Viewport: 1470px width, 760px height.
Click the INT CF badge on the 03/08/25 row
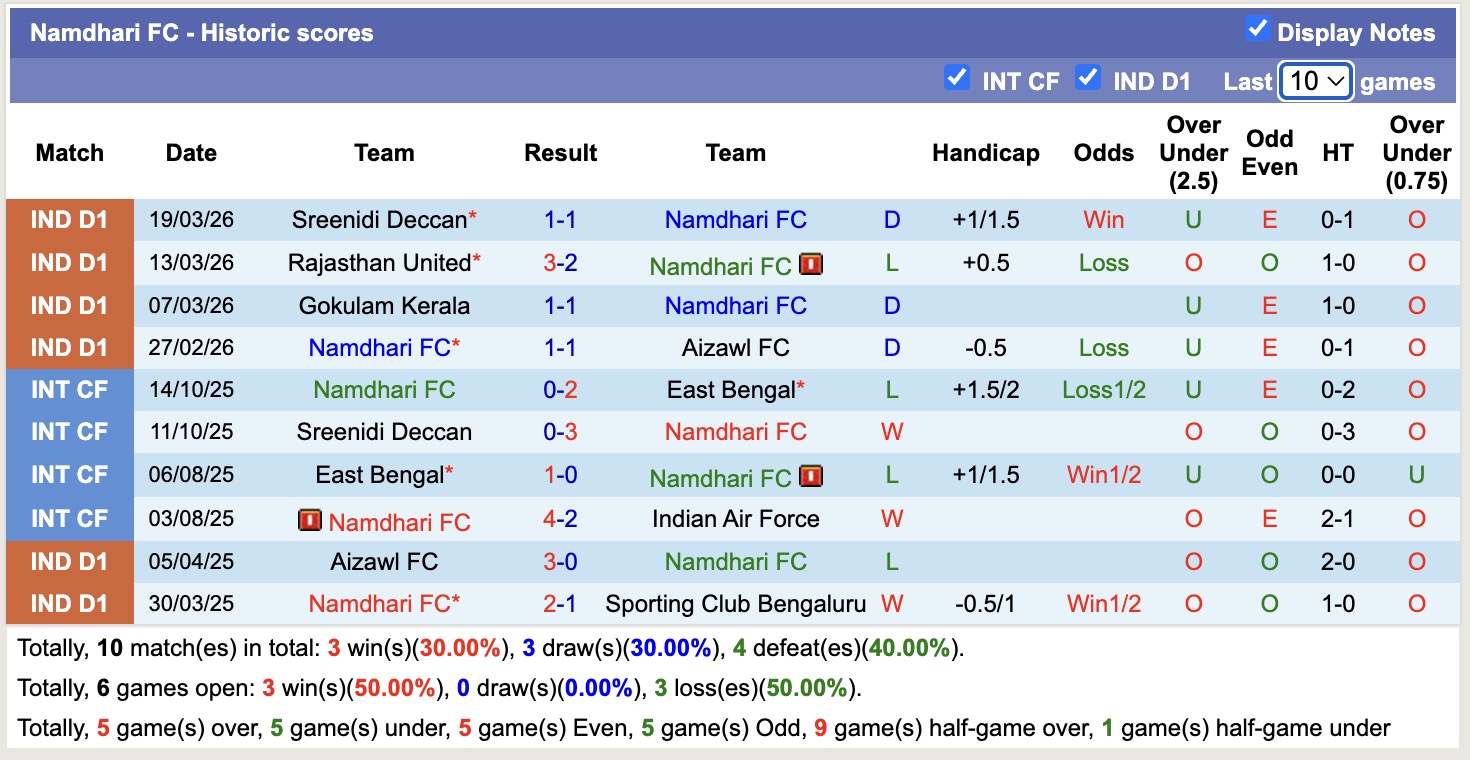click(x=69, y=519)
